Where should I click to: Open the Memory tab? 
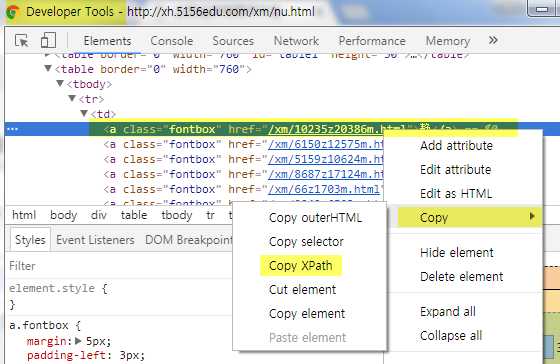(448, 41)
